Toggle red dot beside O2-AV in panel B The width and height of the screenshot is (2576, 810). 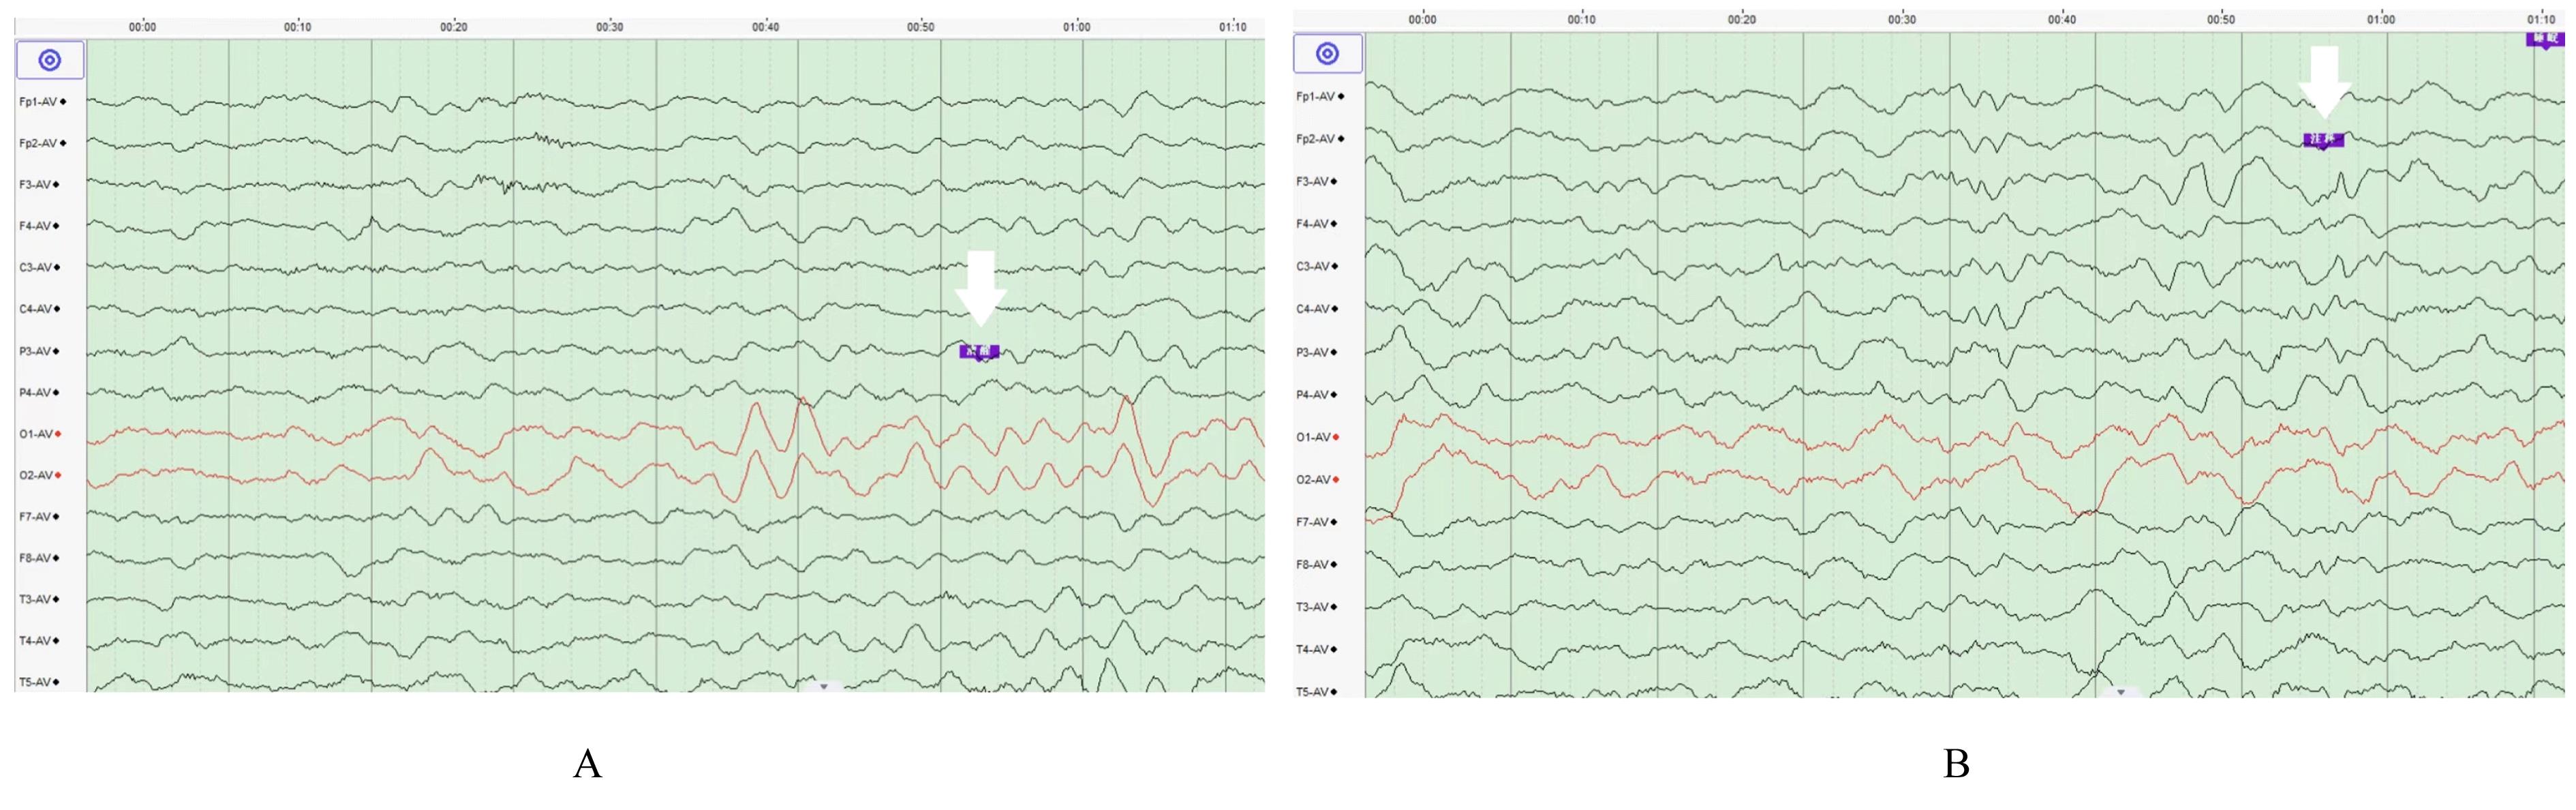[1336, 480]
